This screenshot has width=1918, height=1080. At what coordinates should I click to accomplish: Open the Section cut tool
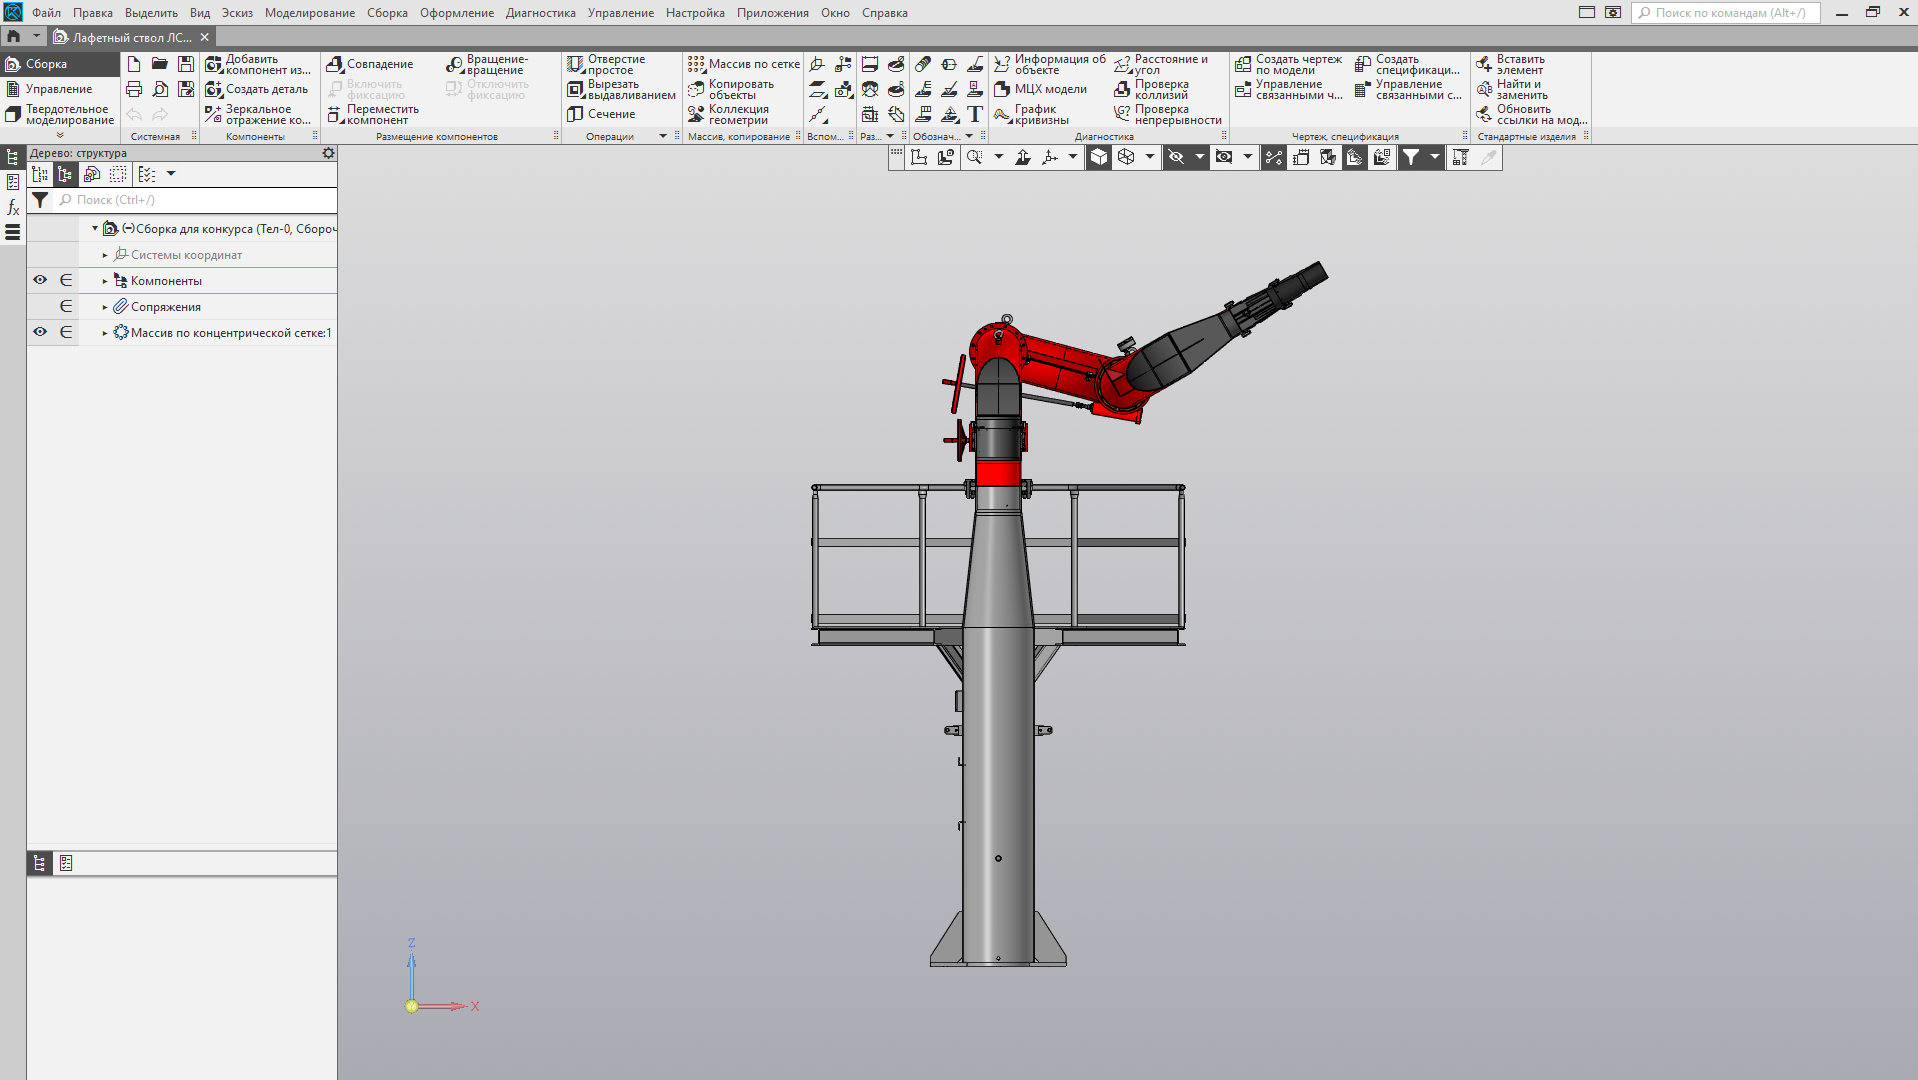pyautogui.click(x=575, y=114)
